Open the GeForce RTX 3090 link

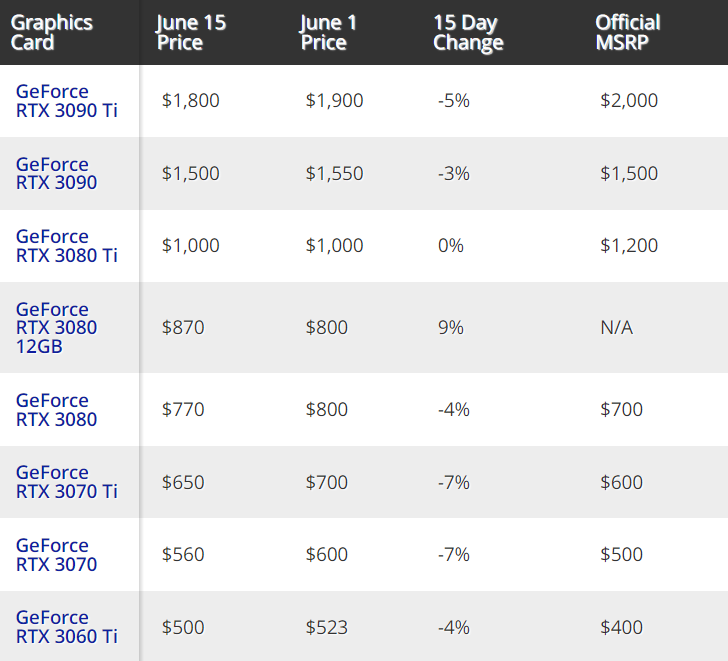click(56, 174)
